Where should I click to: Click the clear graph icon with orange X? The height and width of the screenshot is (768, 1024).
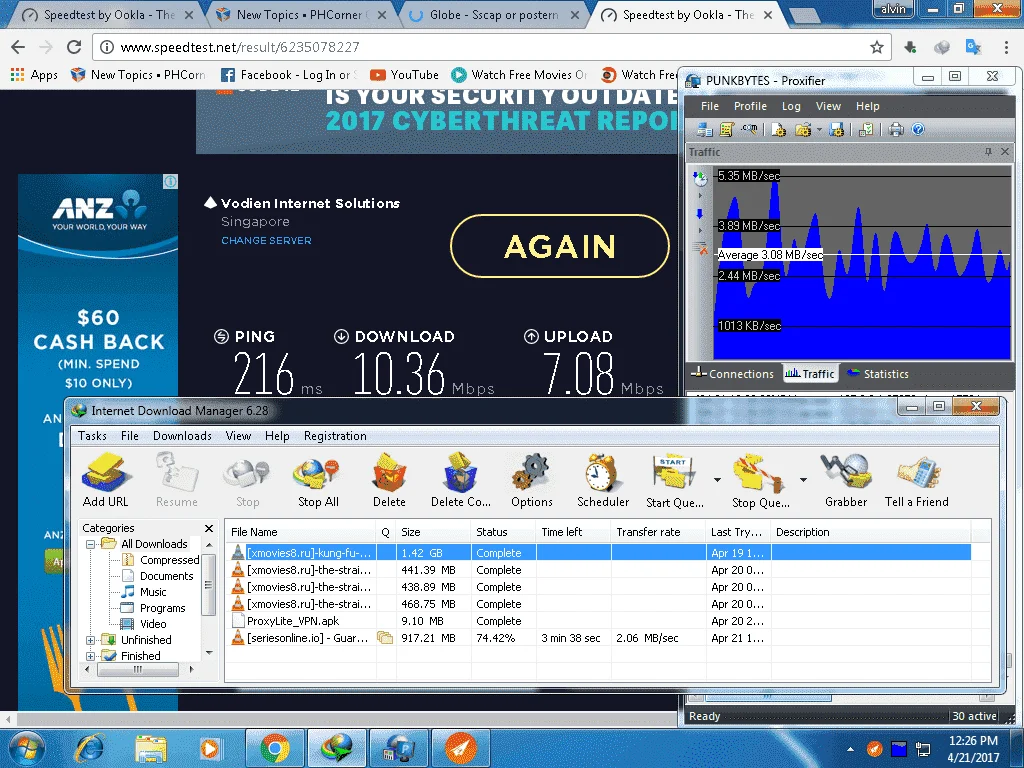[700, 248]
